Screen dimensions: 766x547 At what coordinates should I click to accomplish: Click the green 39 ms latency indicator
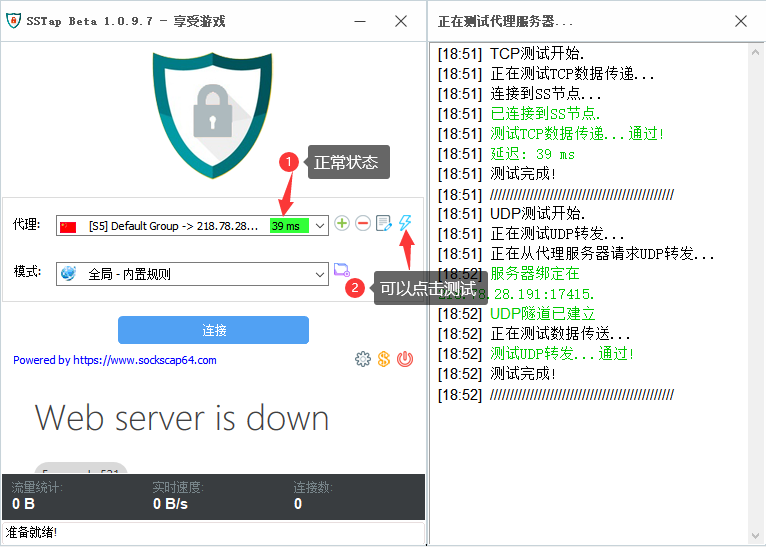coord(289,226)
